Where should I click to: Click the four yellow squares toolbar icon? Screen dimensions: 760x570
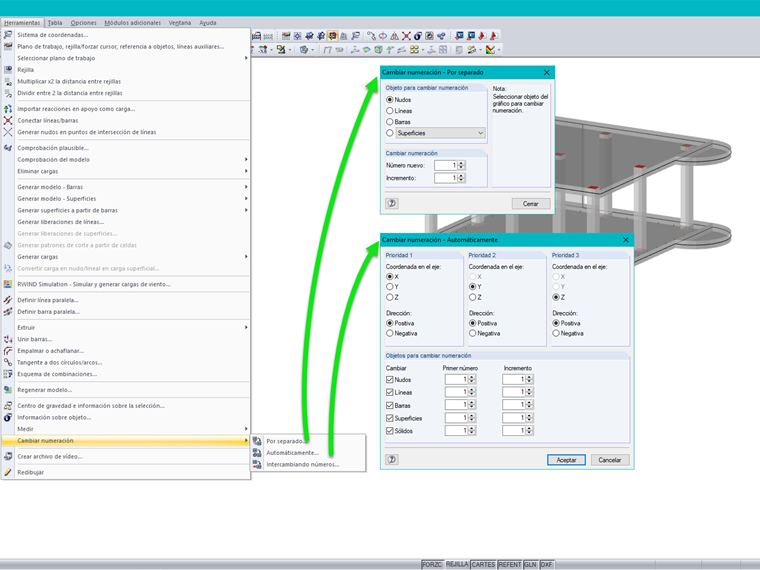click(414, 49)
